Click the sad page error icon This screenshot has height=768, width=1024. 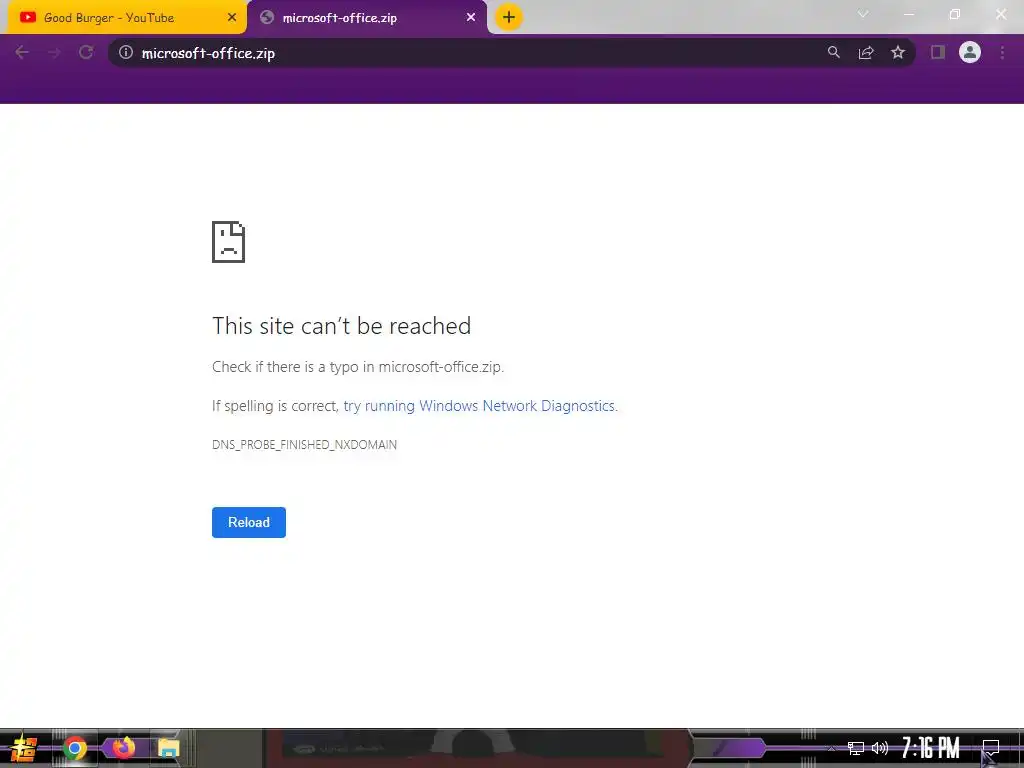[x=229, y=242]
